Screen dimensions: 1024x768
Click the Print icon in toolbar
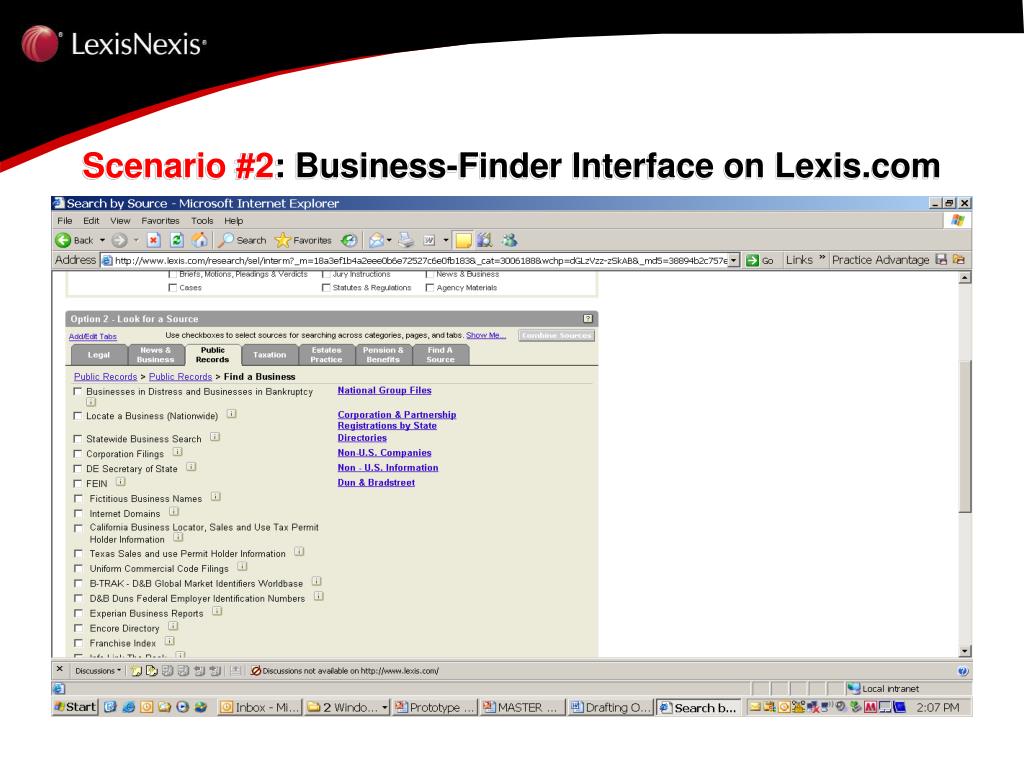(406, 240)
